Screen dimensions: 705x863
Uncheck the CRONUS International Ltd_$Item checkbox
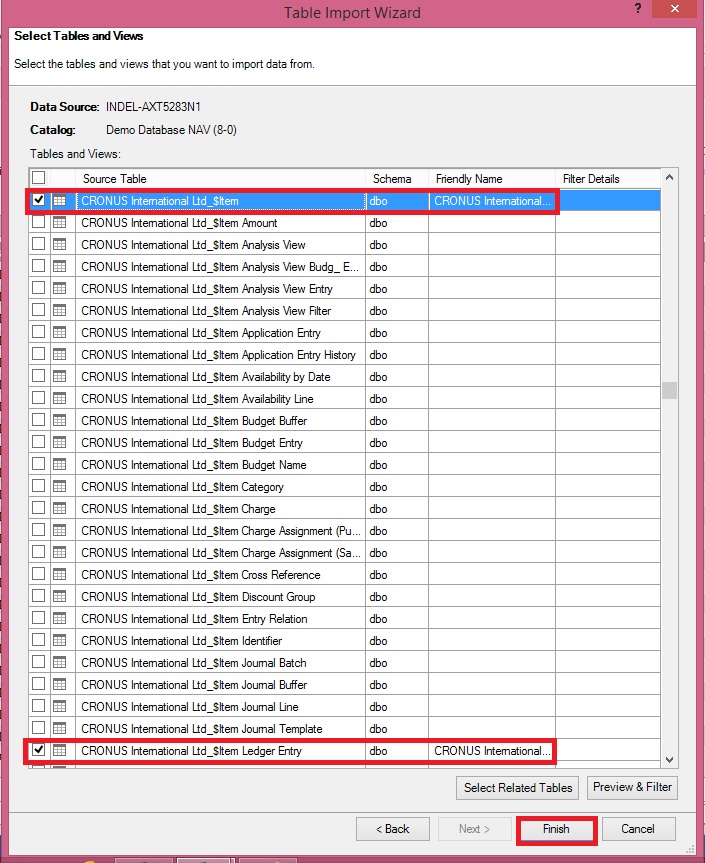39,200
